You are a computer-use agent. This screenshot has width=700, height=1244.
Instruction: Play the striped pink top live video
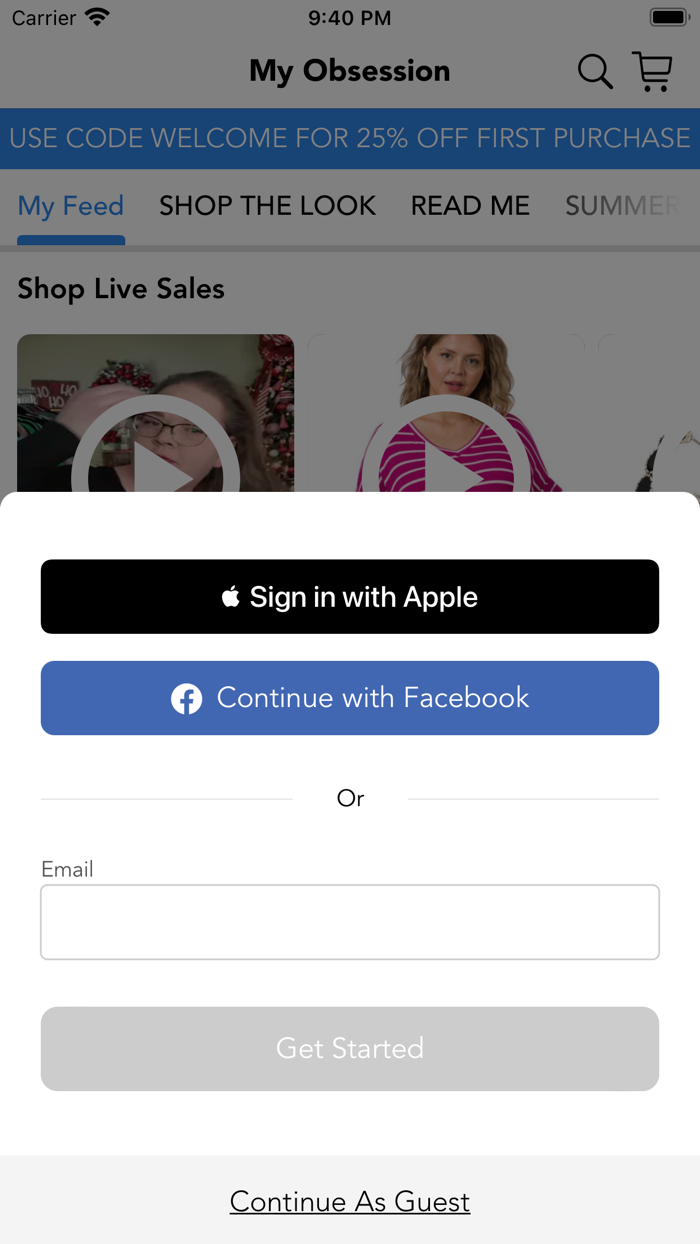446,413
